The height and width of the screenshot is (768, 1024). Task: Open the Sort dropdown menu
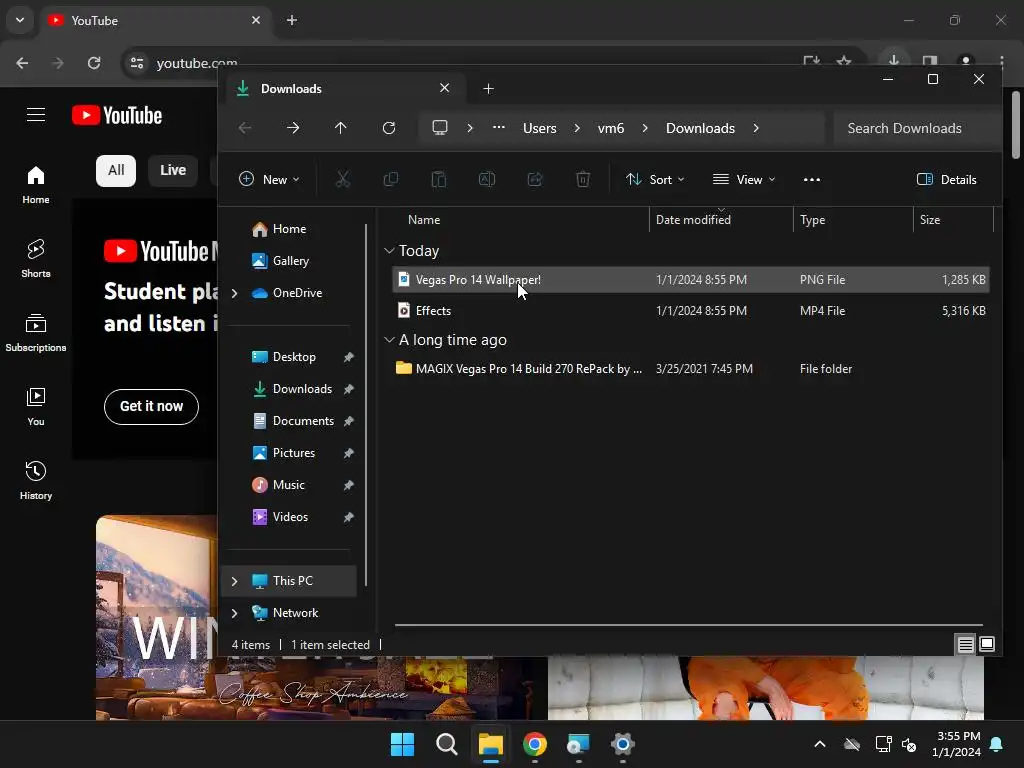tap(655, 180)
